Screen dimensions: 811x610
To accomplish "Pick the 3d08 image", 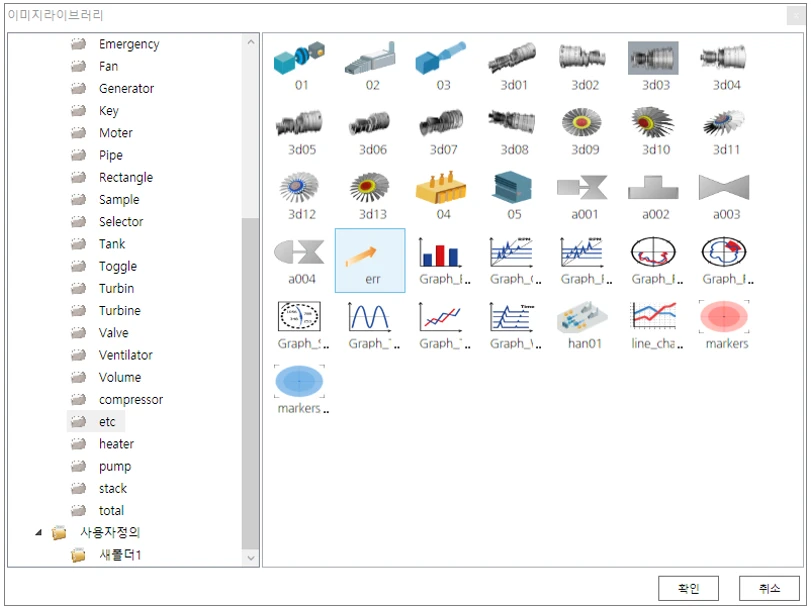I will pyautogui.click(x=512, y=123).
